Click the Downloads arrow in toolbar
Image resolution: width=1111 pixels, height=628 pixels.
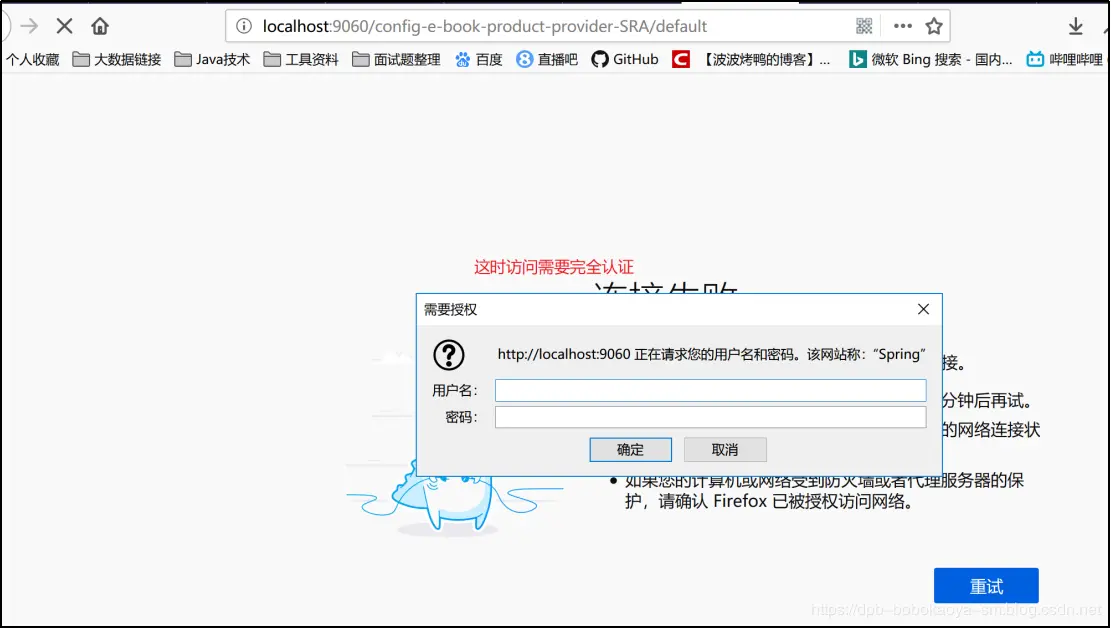[x=1075, y=26]
